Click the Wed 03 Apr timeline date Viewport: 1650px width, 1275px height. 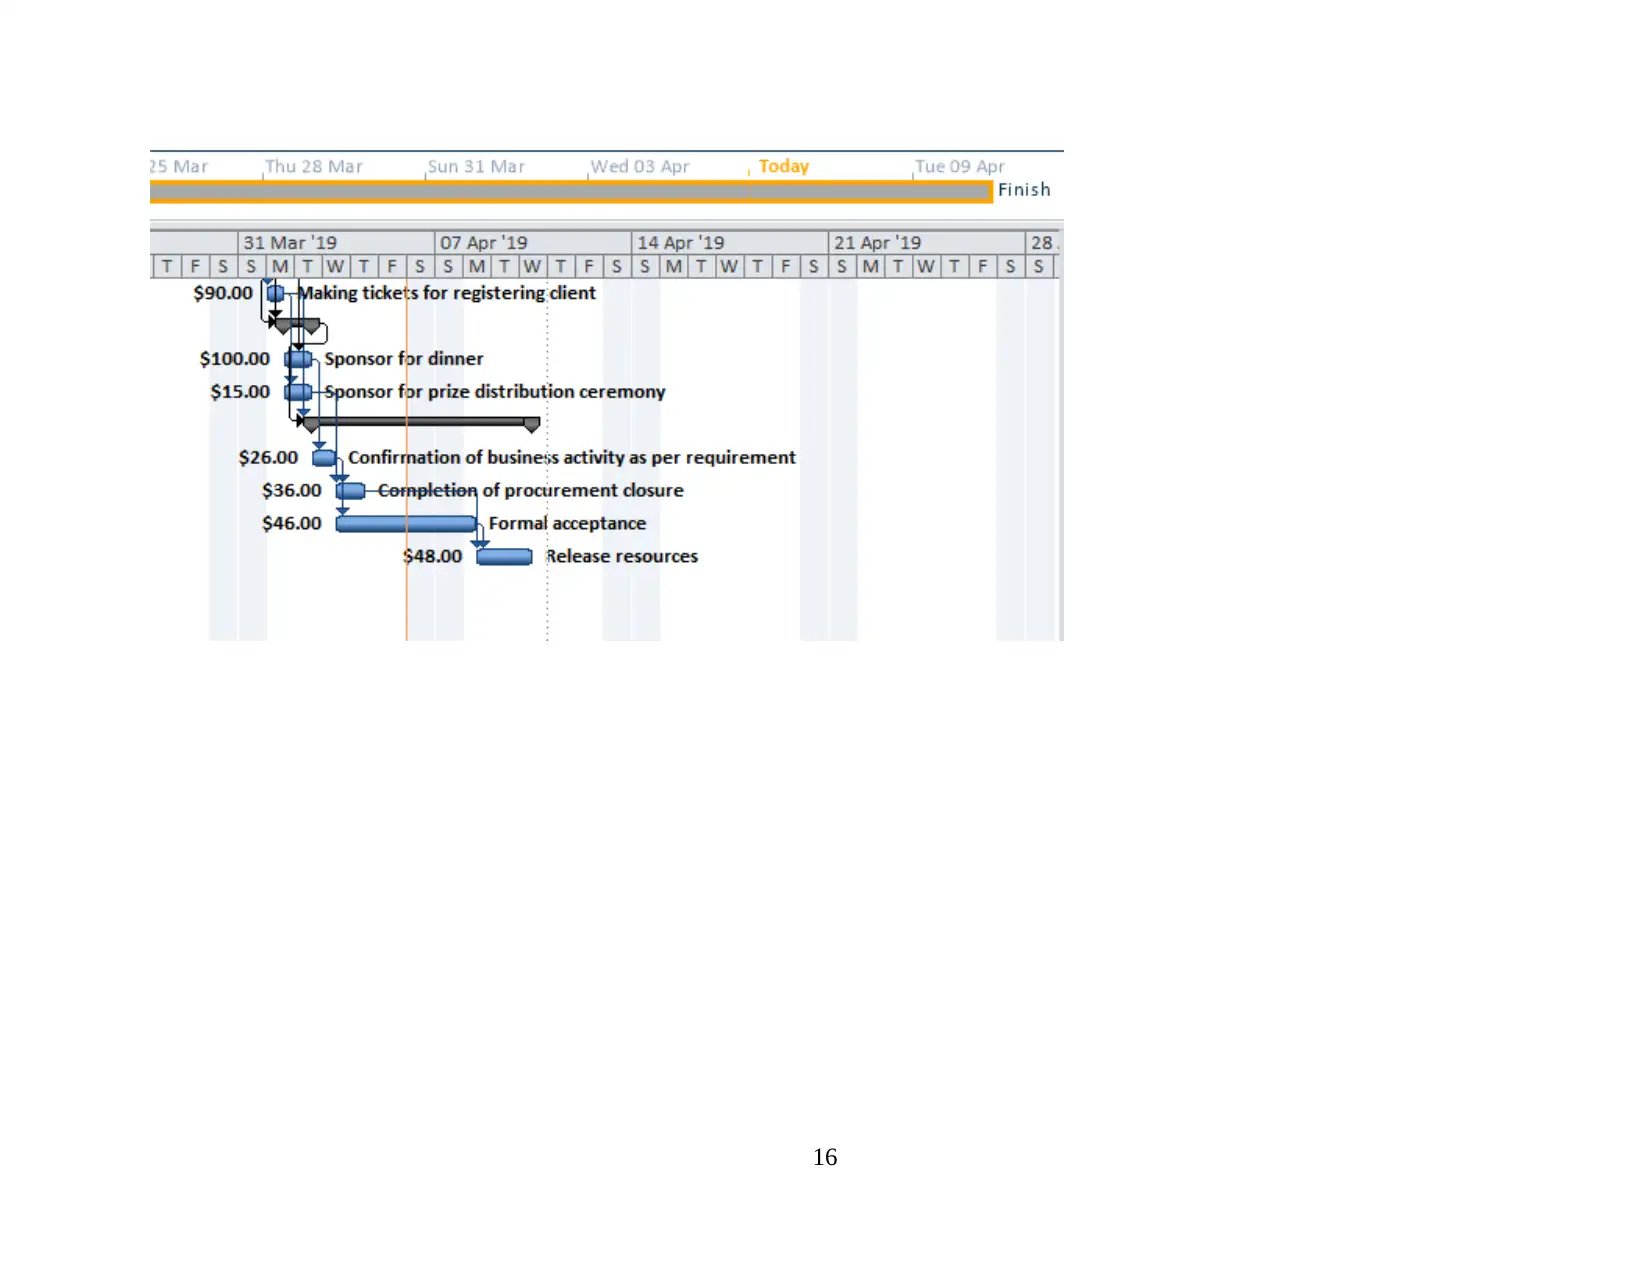[x=640, y=167]
